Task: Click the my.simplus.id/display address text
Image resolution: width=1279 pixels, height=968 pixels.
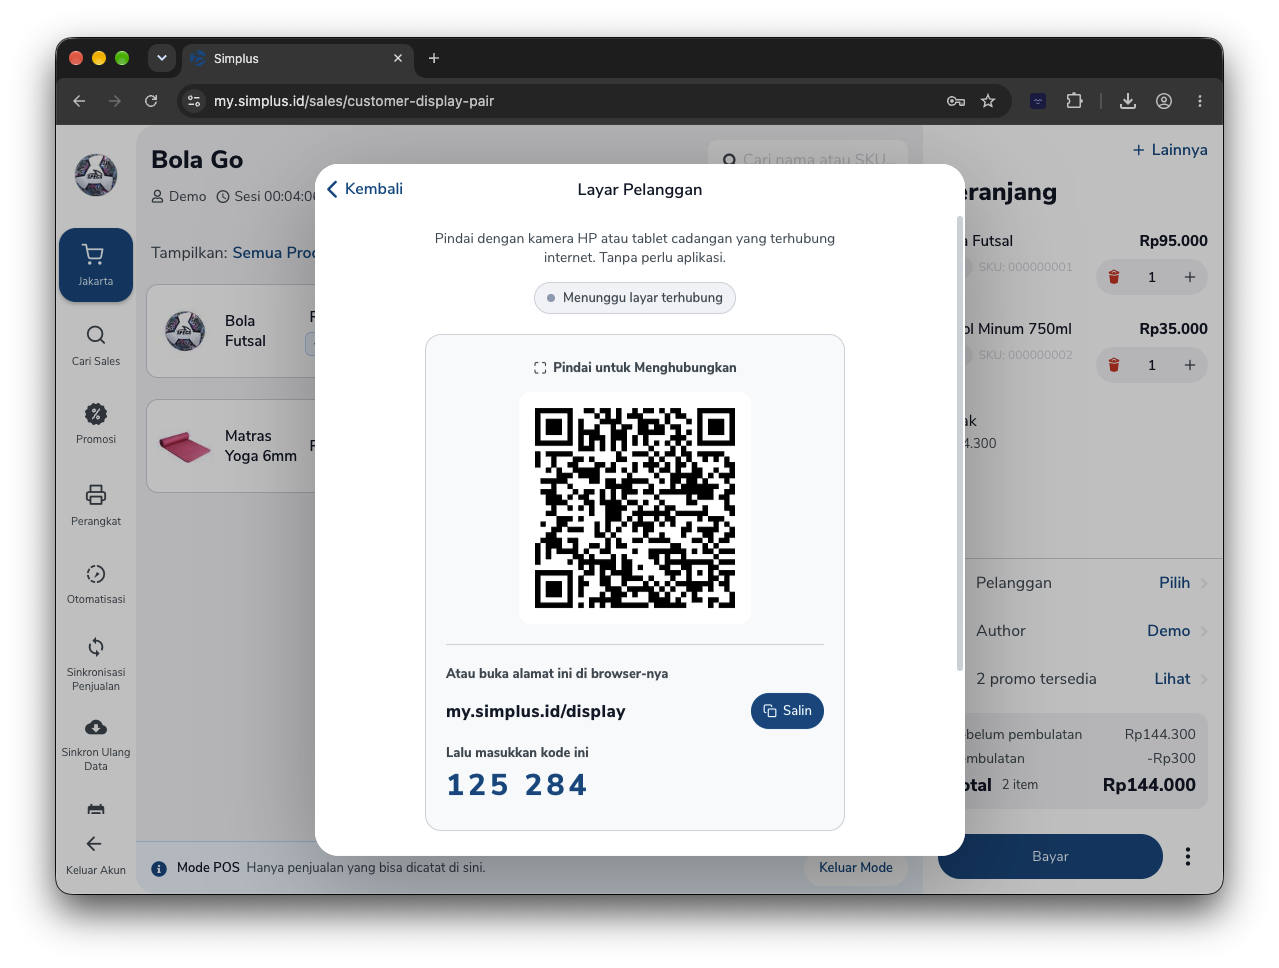Action: (536, 711)
